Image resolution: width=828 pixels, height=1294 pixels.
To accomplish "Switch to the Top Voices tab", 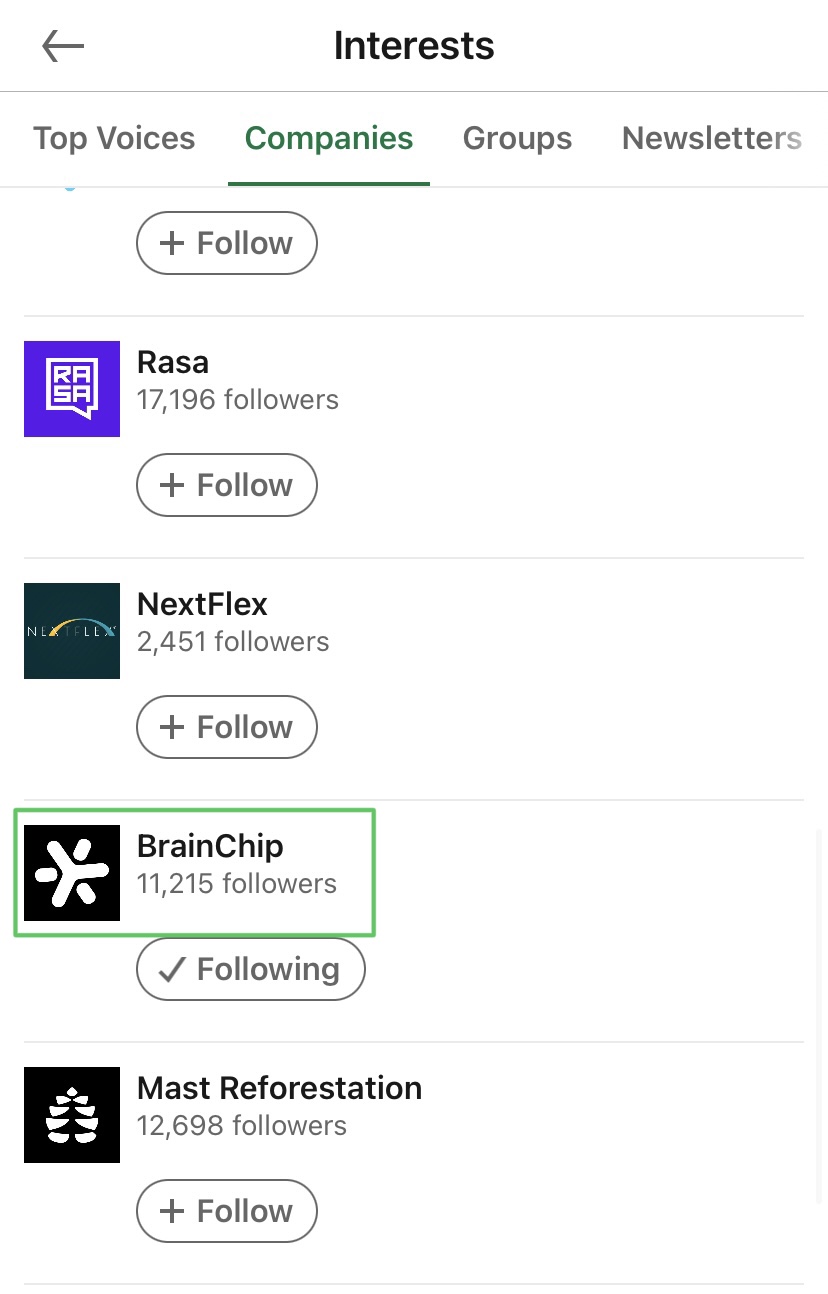I will 114,138.
